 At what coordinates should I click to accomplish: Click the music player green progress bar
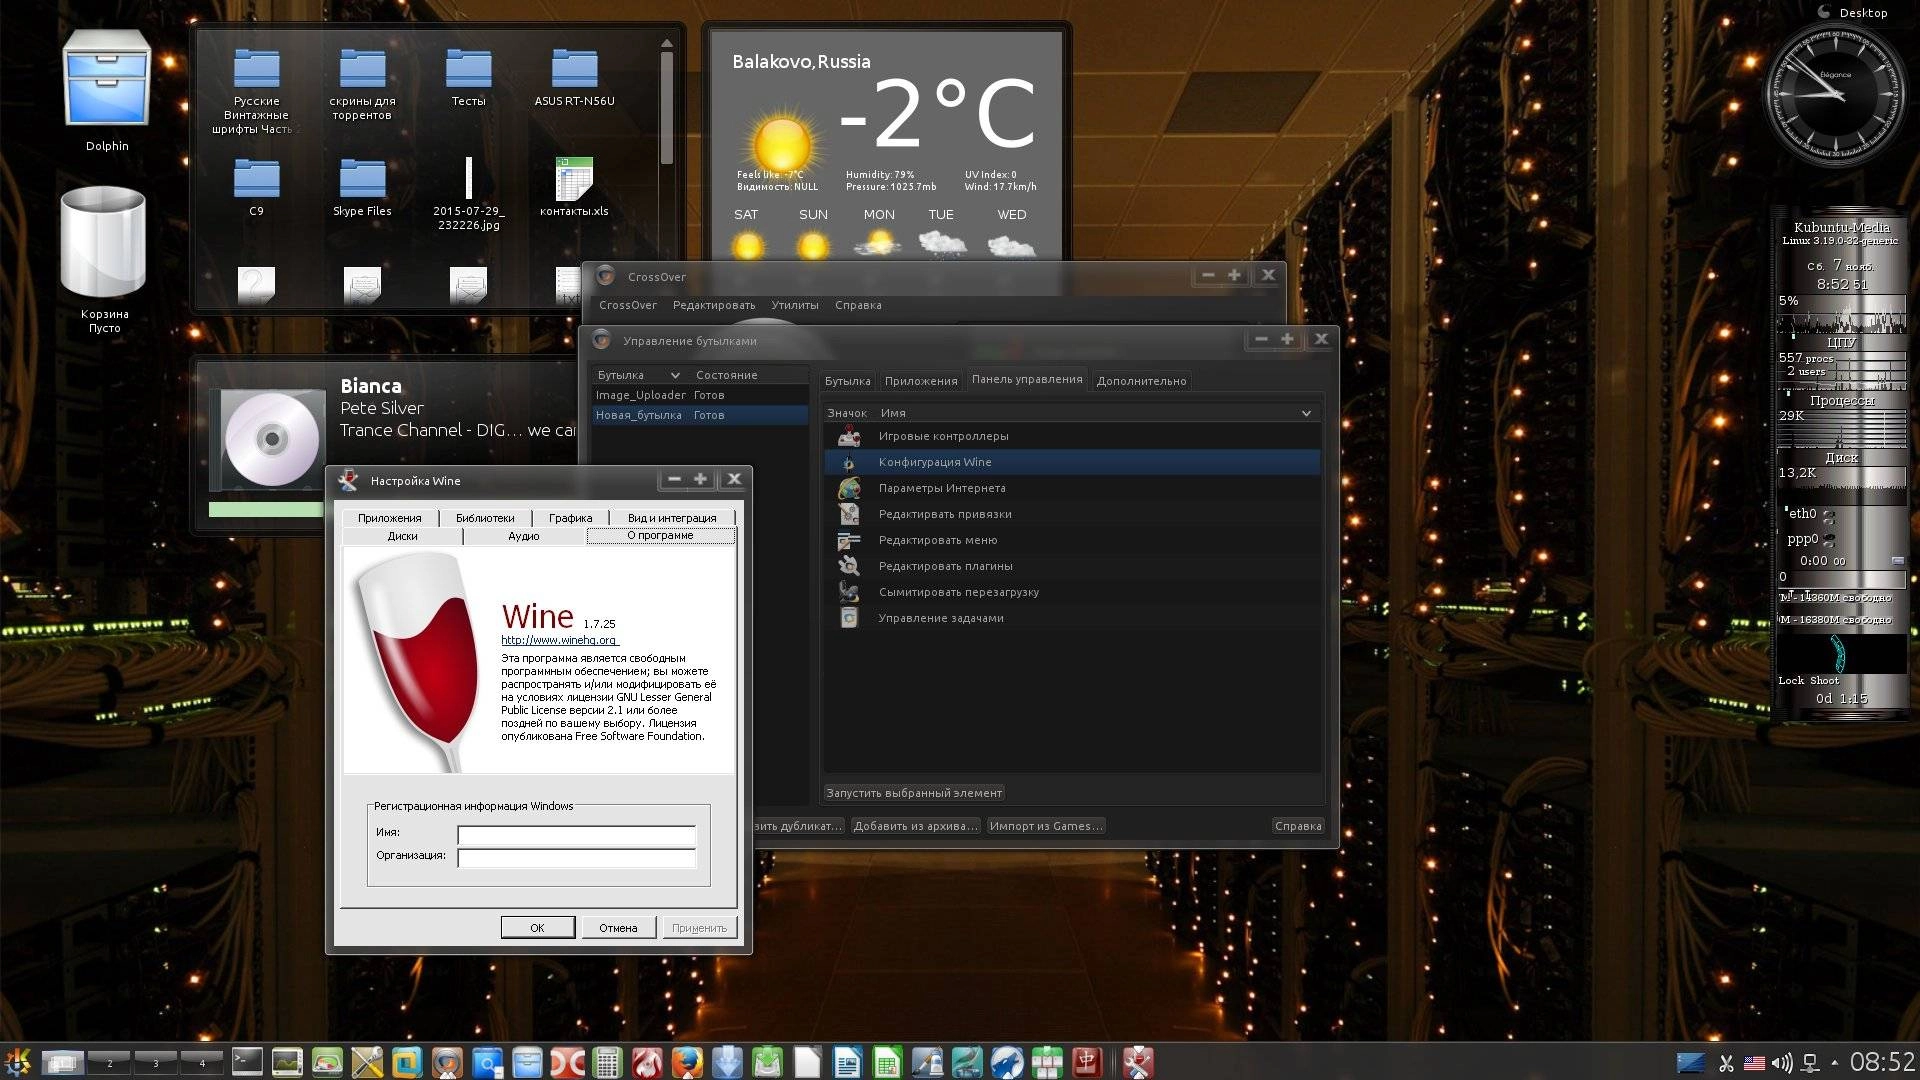point(266,510)
